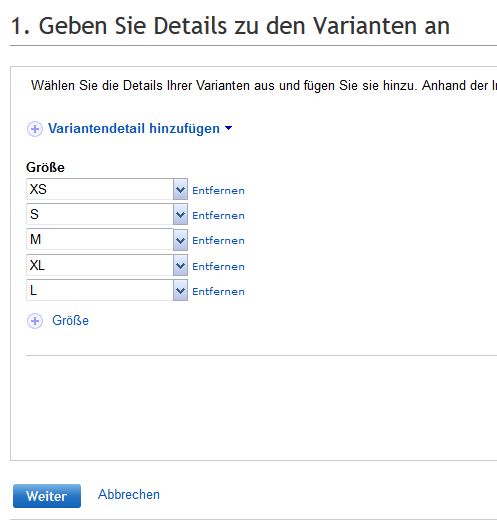Viewport: 497px width, 529px height.
Task: Remove the M size via Entfernen
Action: pos(218,241)
